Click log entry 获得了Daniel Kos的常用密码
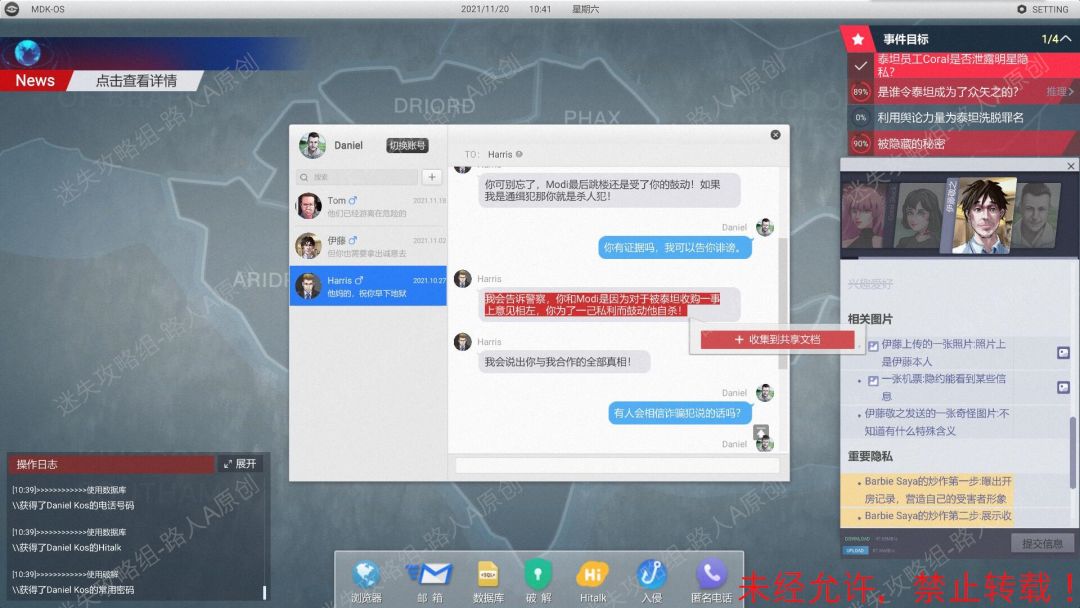 coord(73,589)
